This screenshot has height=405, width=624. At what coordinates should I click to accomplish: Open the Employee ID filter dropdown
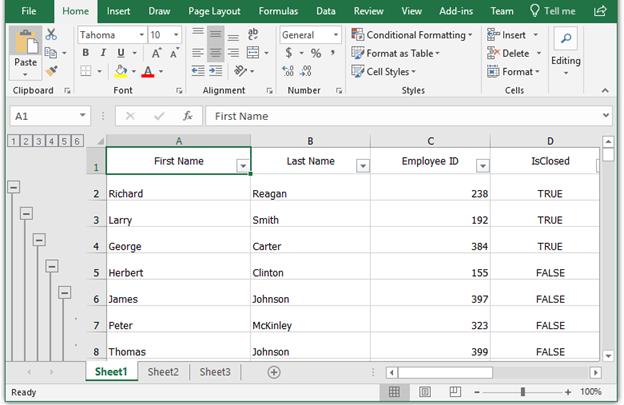[x=482, y=166]
